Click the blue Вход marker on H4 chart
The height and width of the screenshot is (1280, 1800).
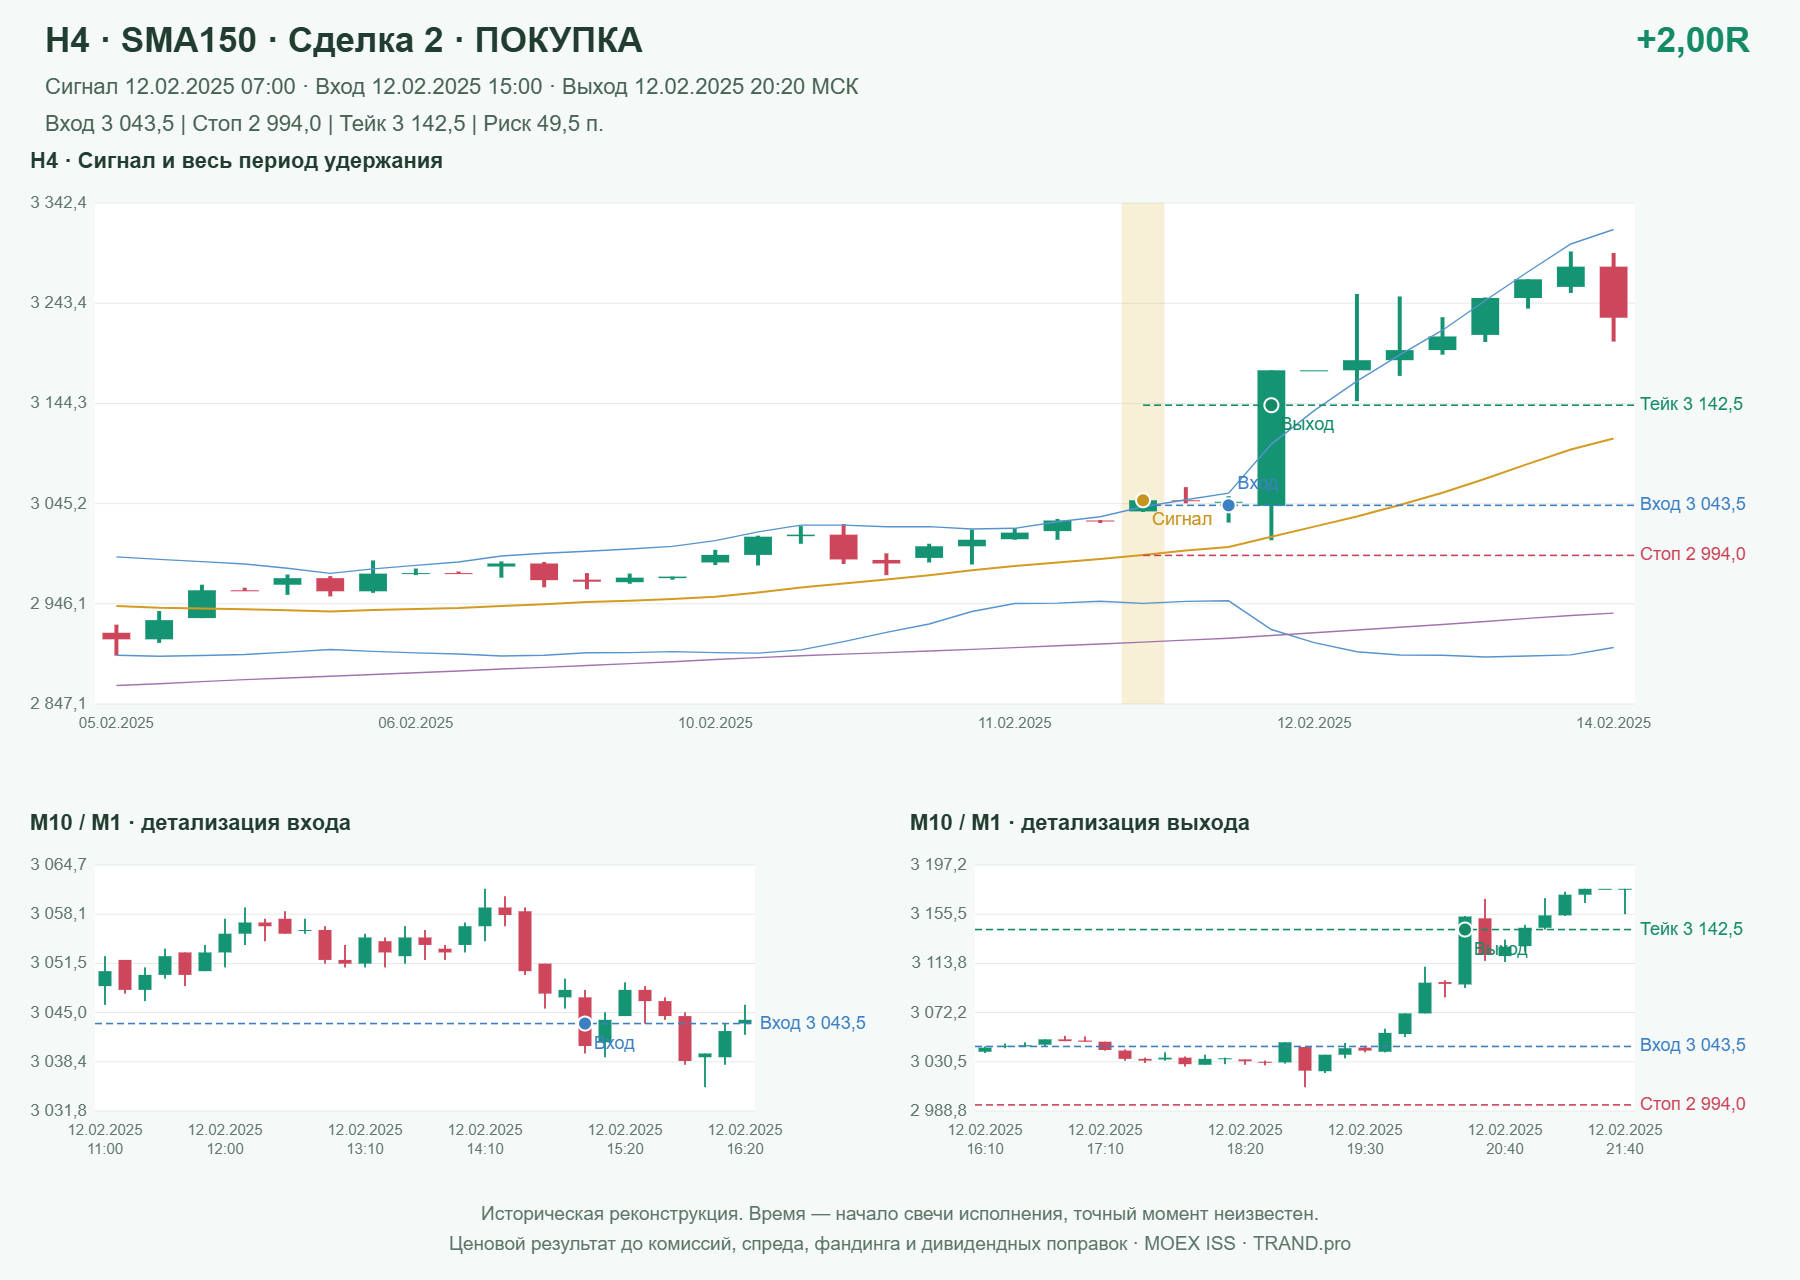pos(1229,505)
